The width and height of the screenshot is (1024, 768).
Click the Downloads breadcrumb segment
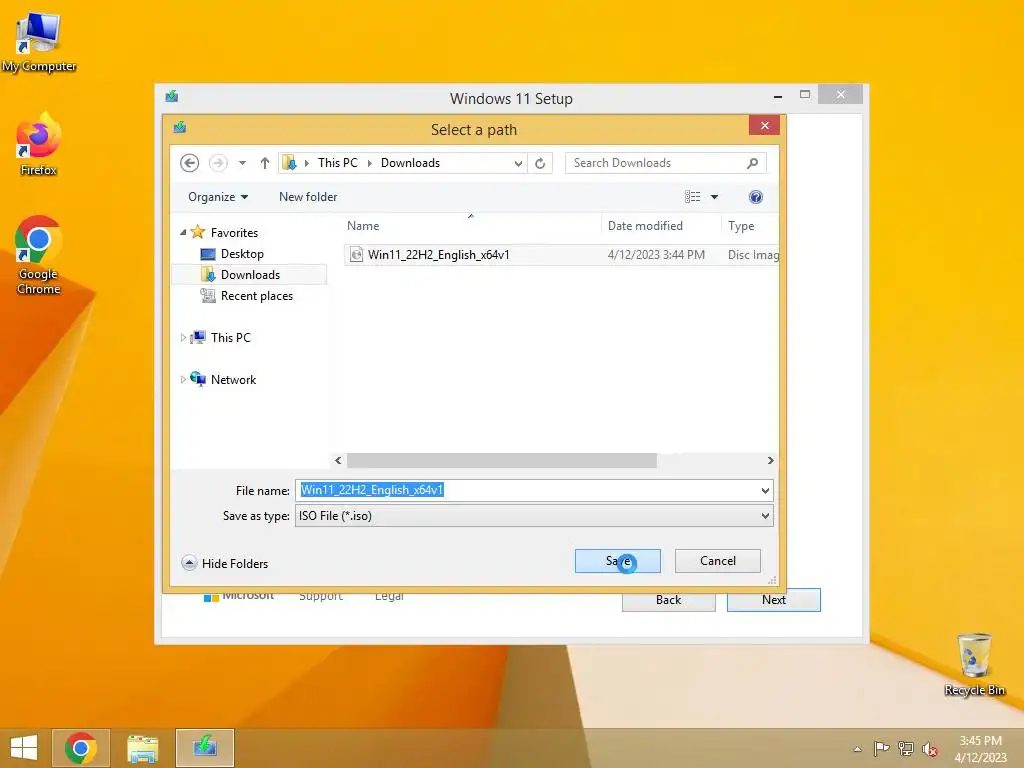[410, 163]
